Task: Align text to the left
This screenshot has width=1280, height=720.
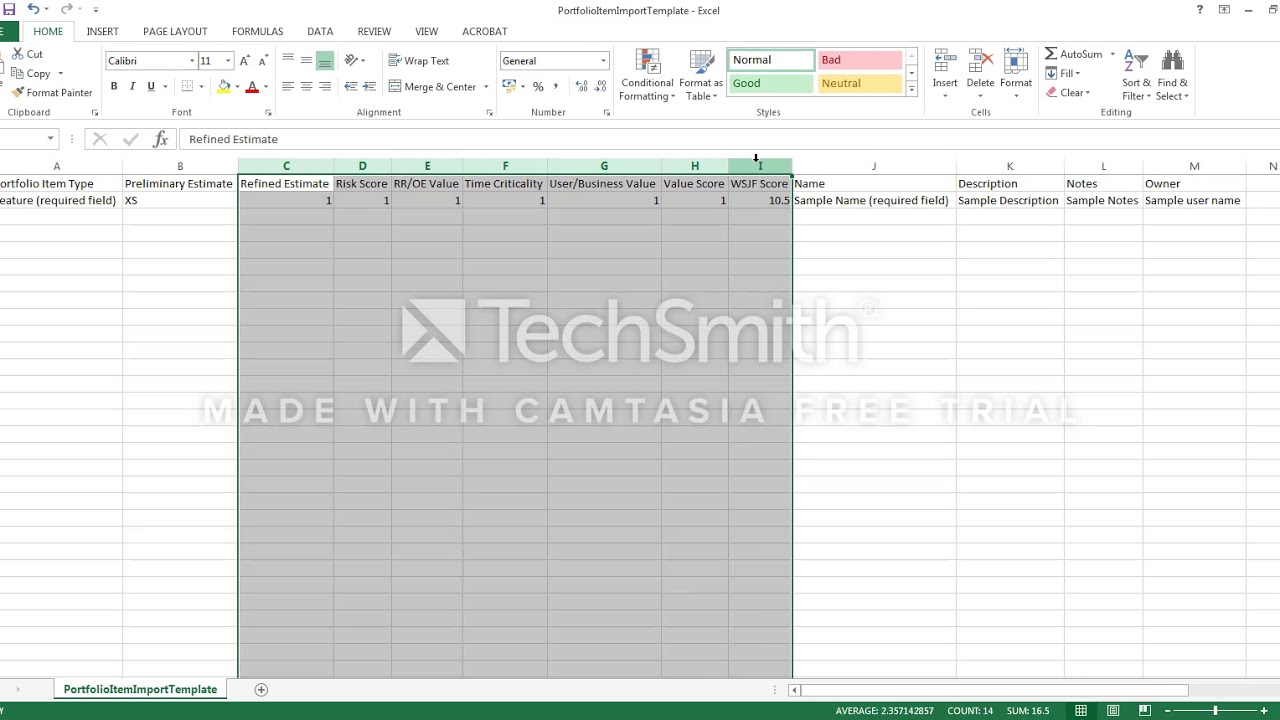Action: [288, 87]
